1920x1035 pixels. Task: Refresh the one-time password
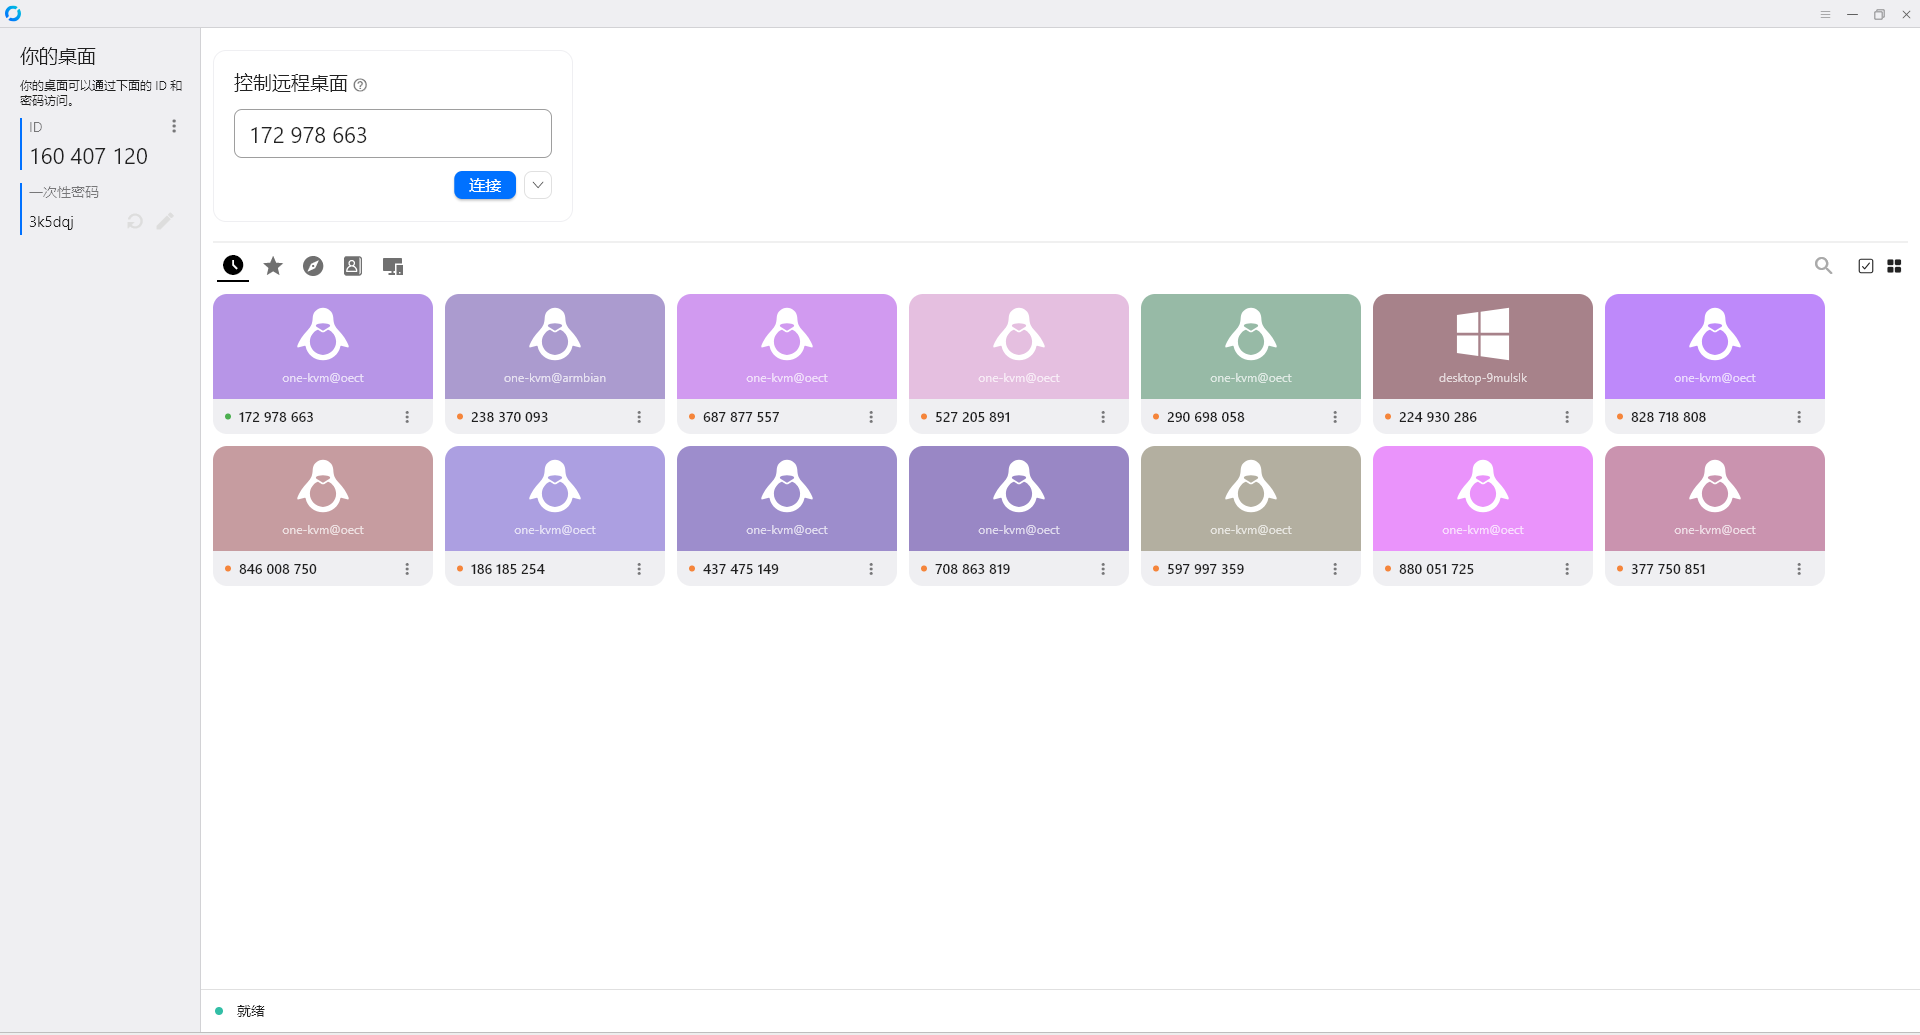click(x=135, y=221)
